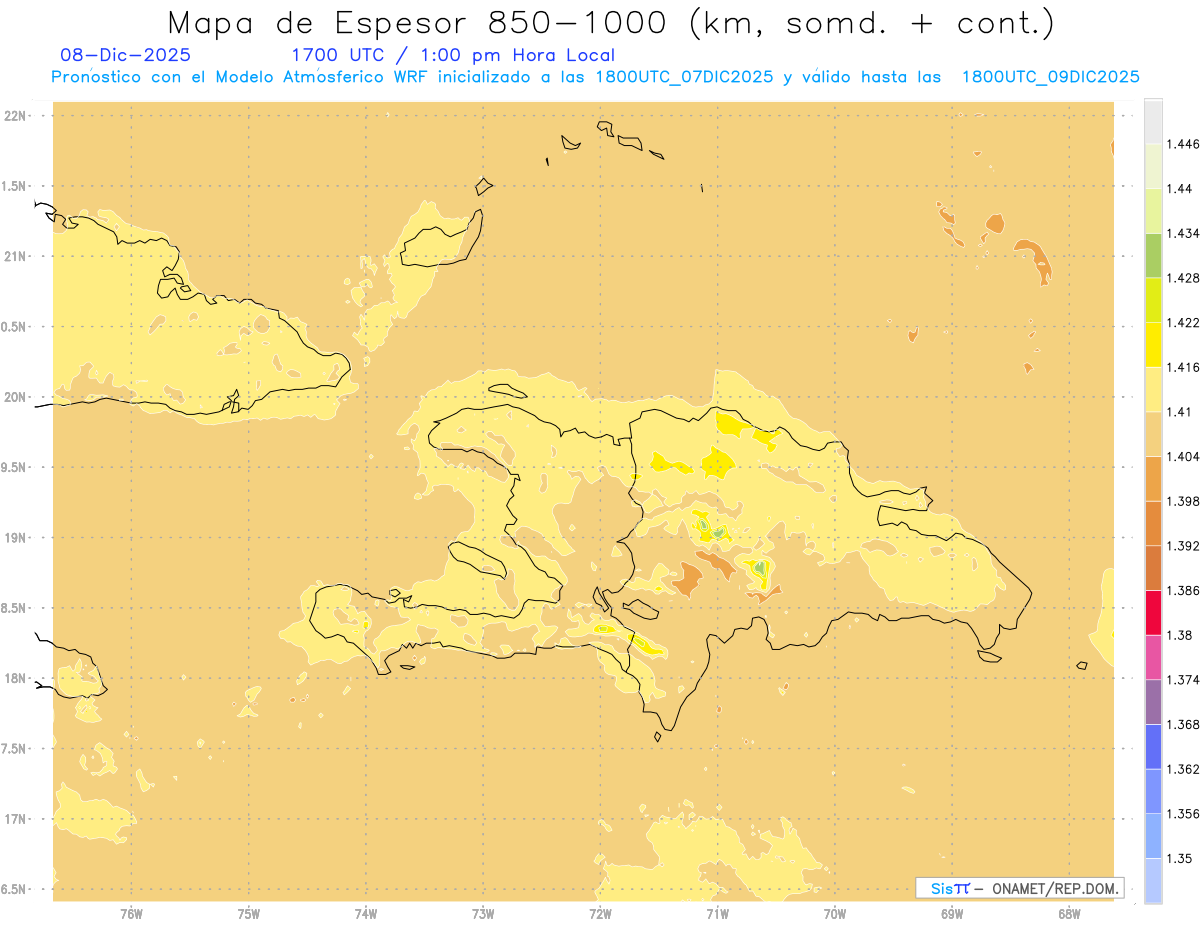Select the legend value 1.434
This screenshot has height=927, width=1200.
(x=1183, y=233)
